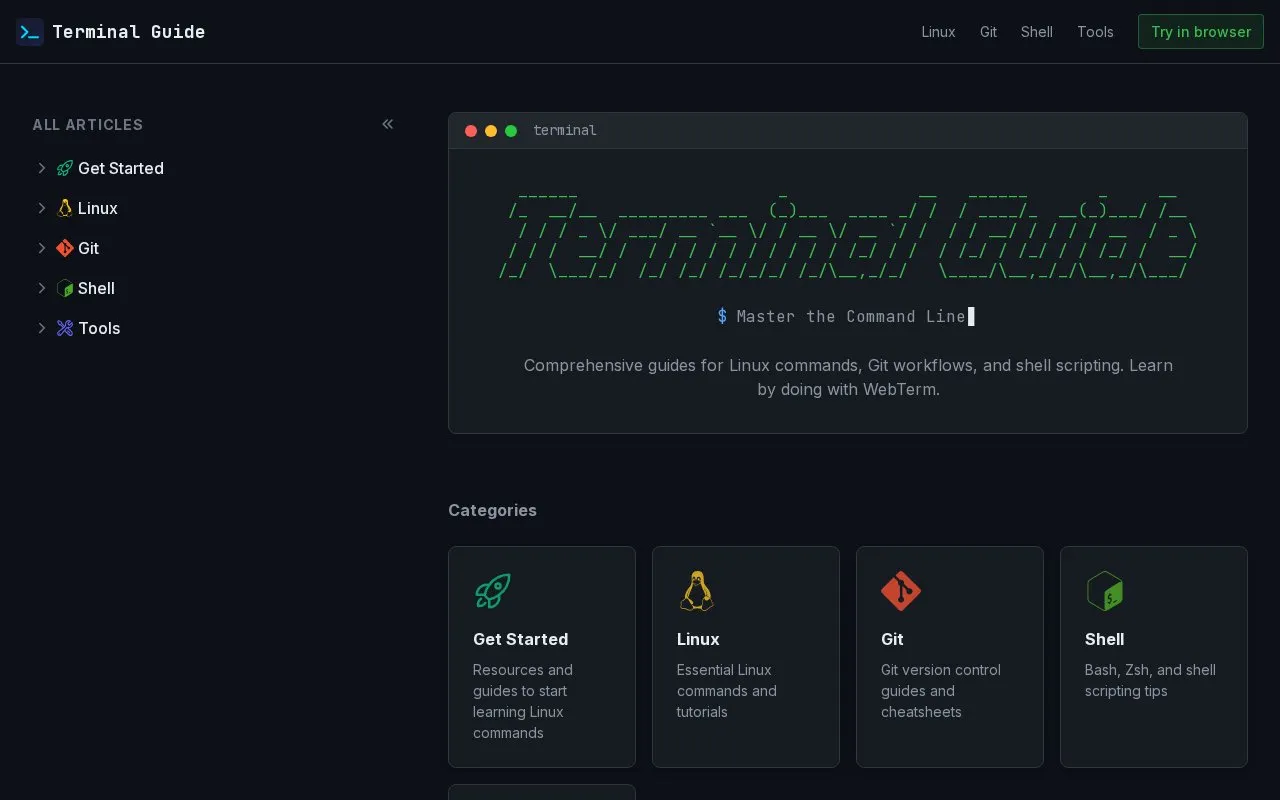Open the Git category card title
Viewport: 1280px width, 800px height.
click(892, 639)
